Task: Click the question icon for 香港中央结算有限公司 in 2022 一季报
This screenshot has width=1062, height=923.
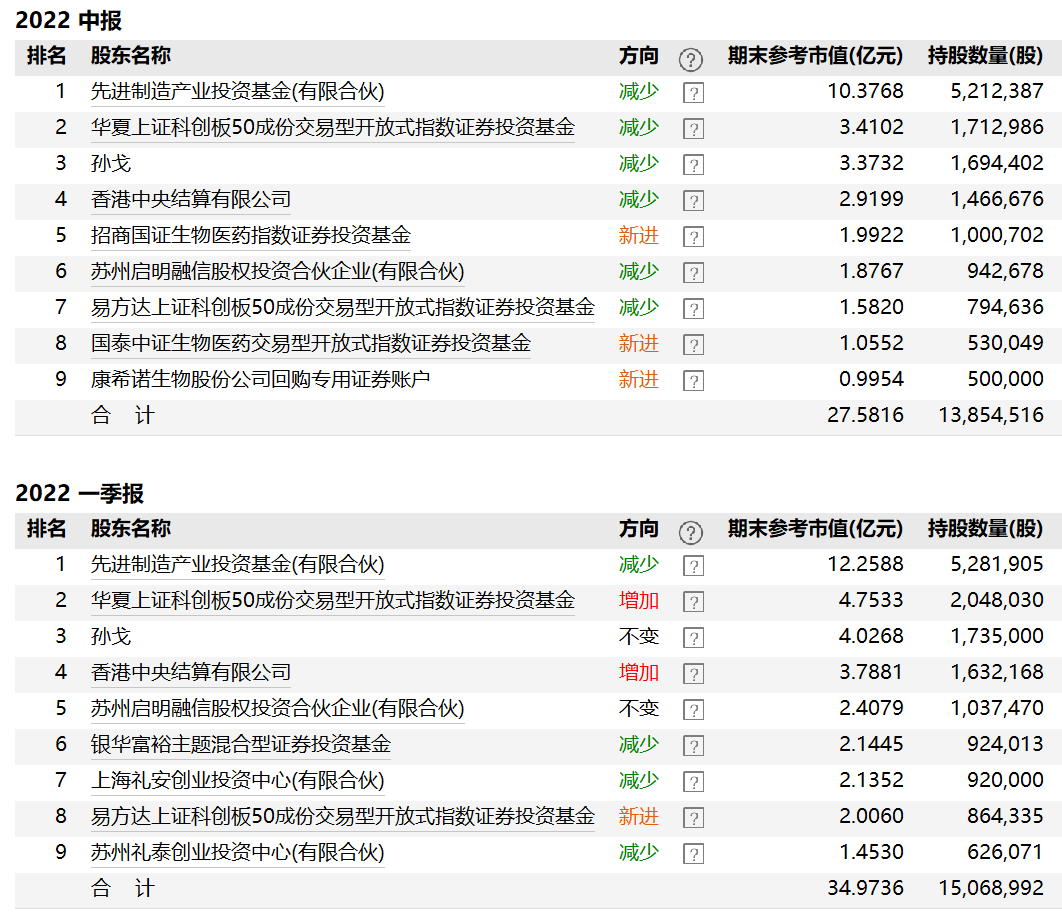Action: [693, 674]
